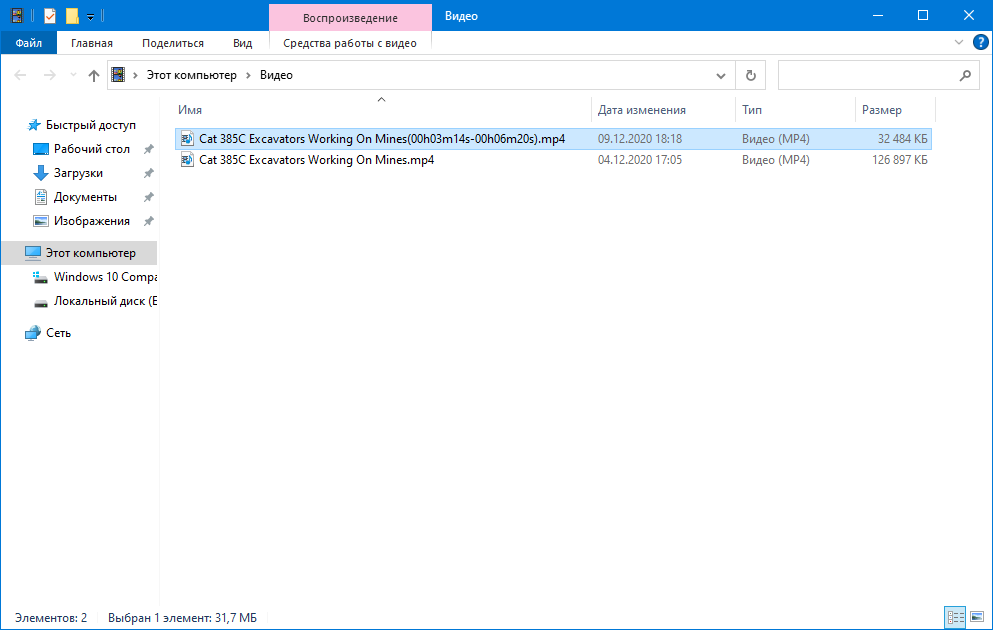Open Загрузки in the navigation pane

pyautogui.click(x=78, y=173)
